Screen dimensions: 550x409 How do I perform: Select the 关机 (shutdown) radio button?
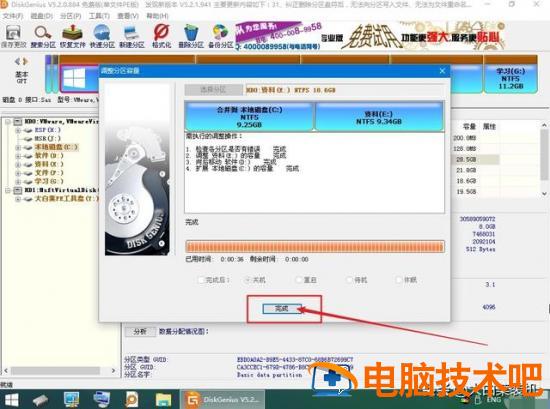(x=247, y=280)
